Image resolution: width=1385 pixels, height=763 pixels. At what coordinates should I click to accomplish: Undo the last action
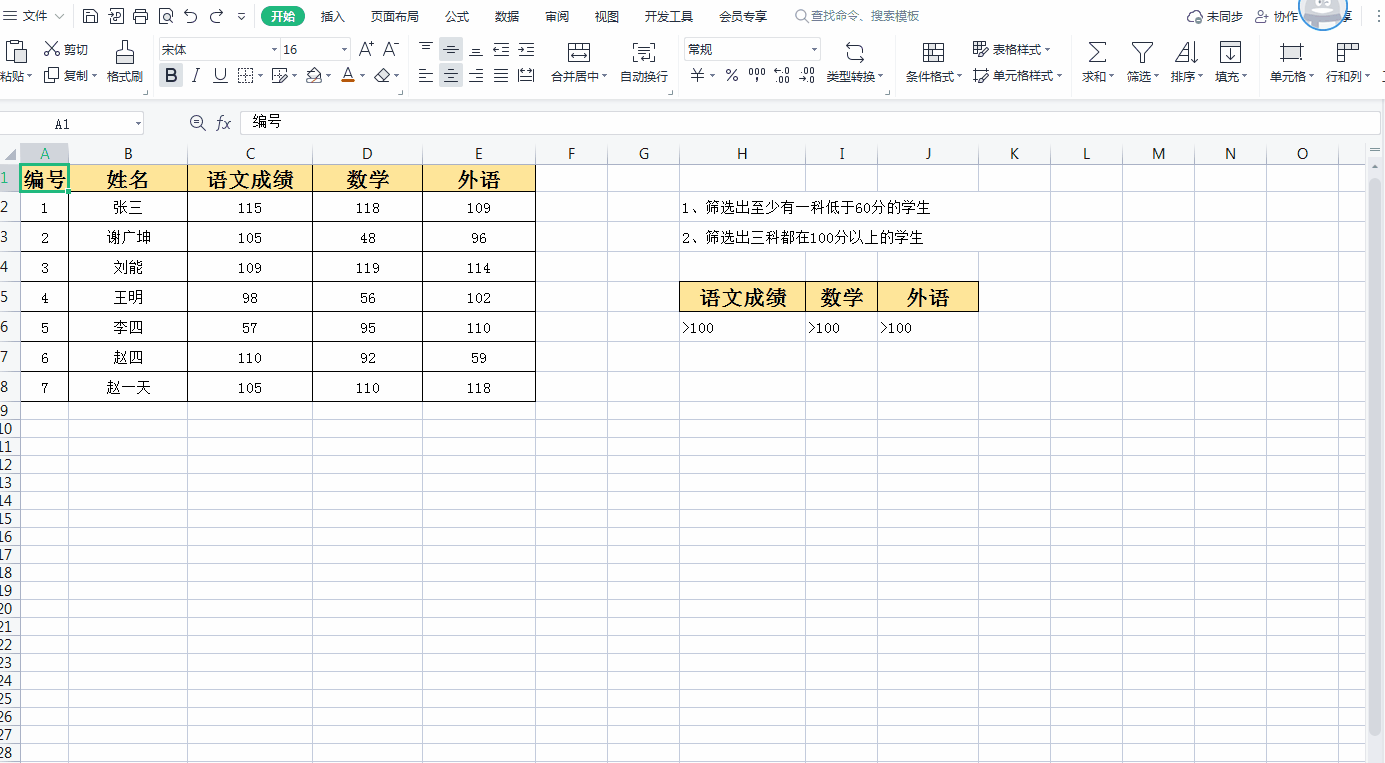click(190, 16)
